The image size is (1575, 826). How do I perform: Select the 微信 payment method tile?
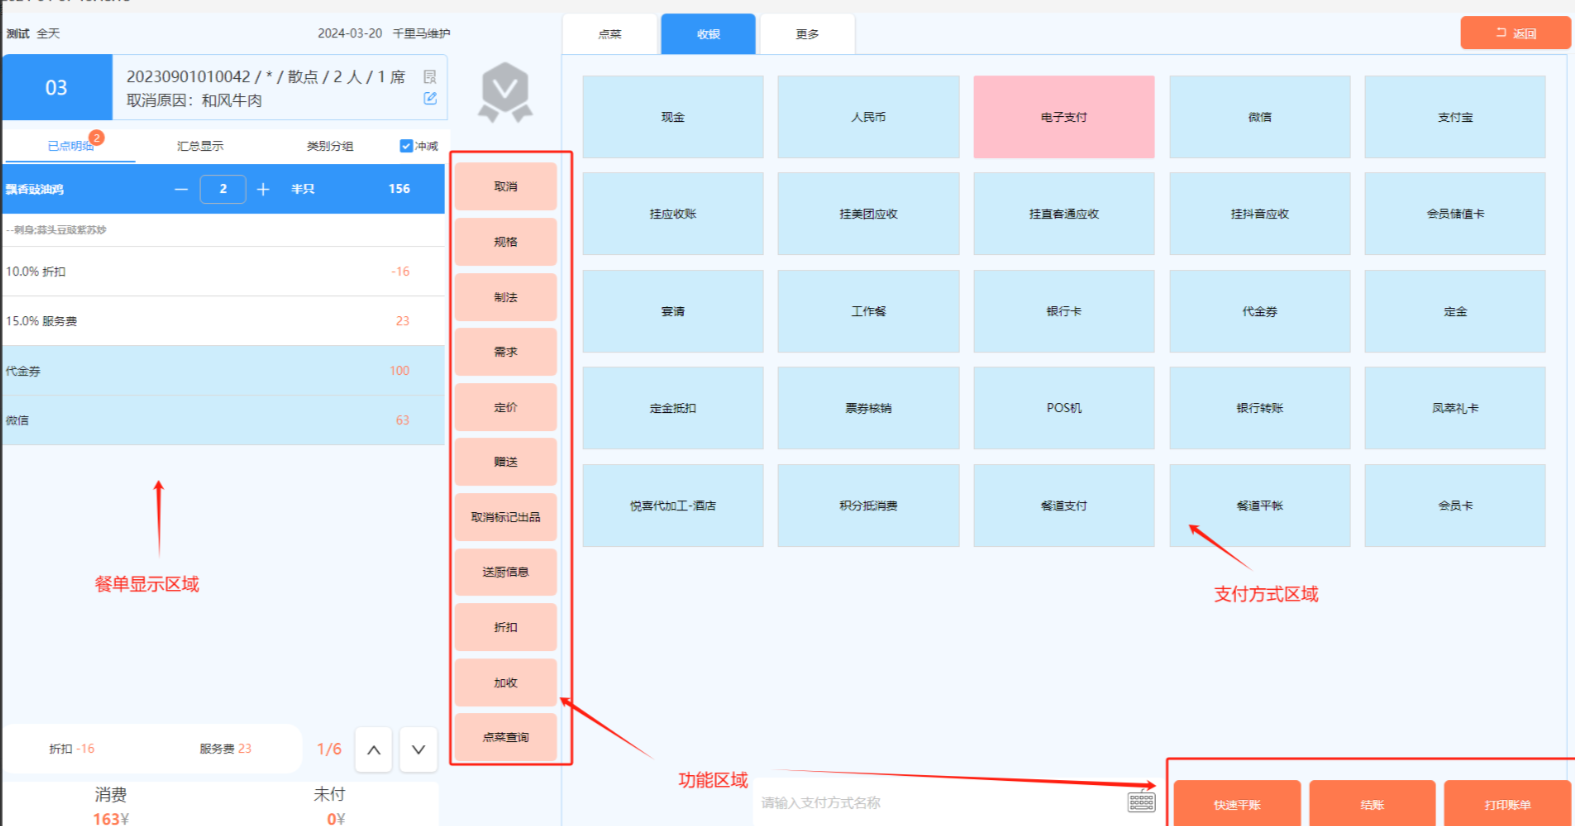[x=1259, y=117]
